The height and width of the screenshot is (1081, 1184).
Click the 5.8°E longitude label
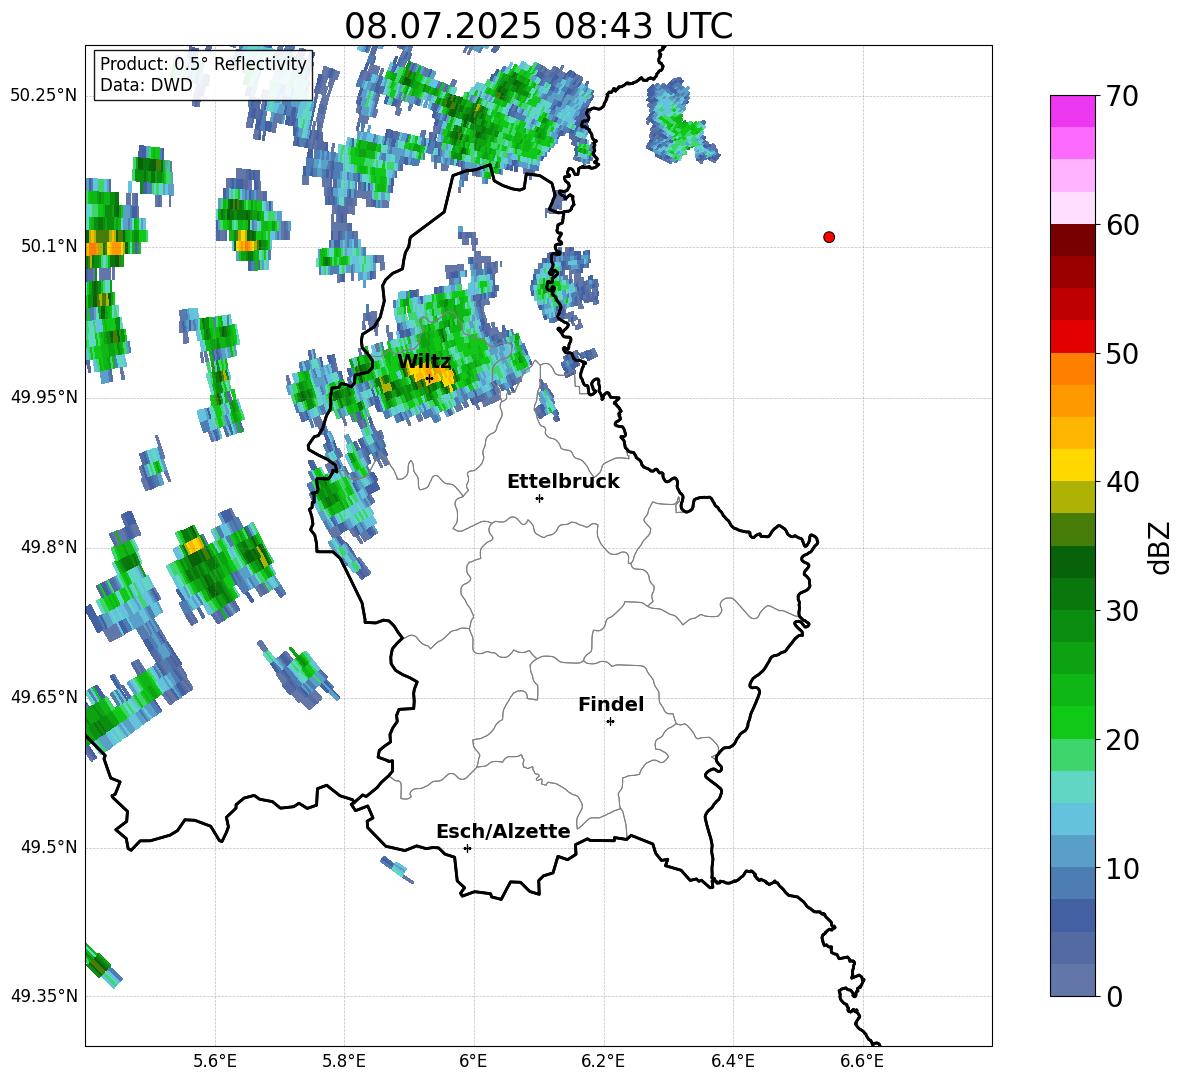click(x=344, y=1061)
